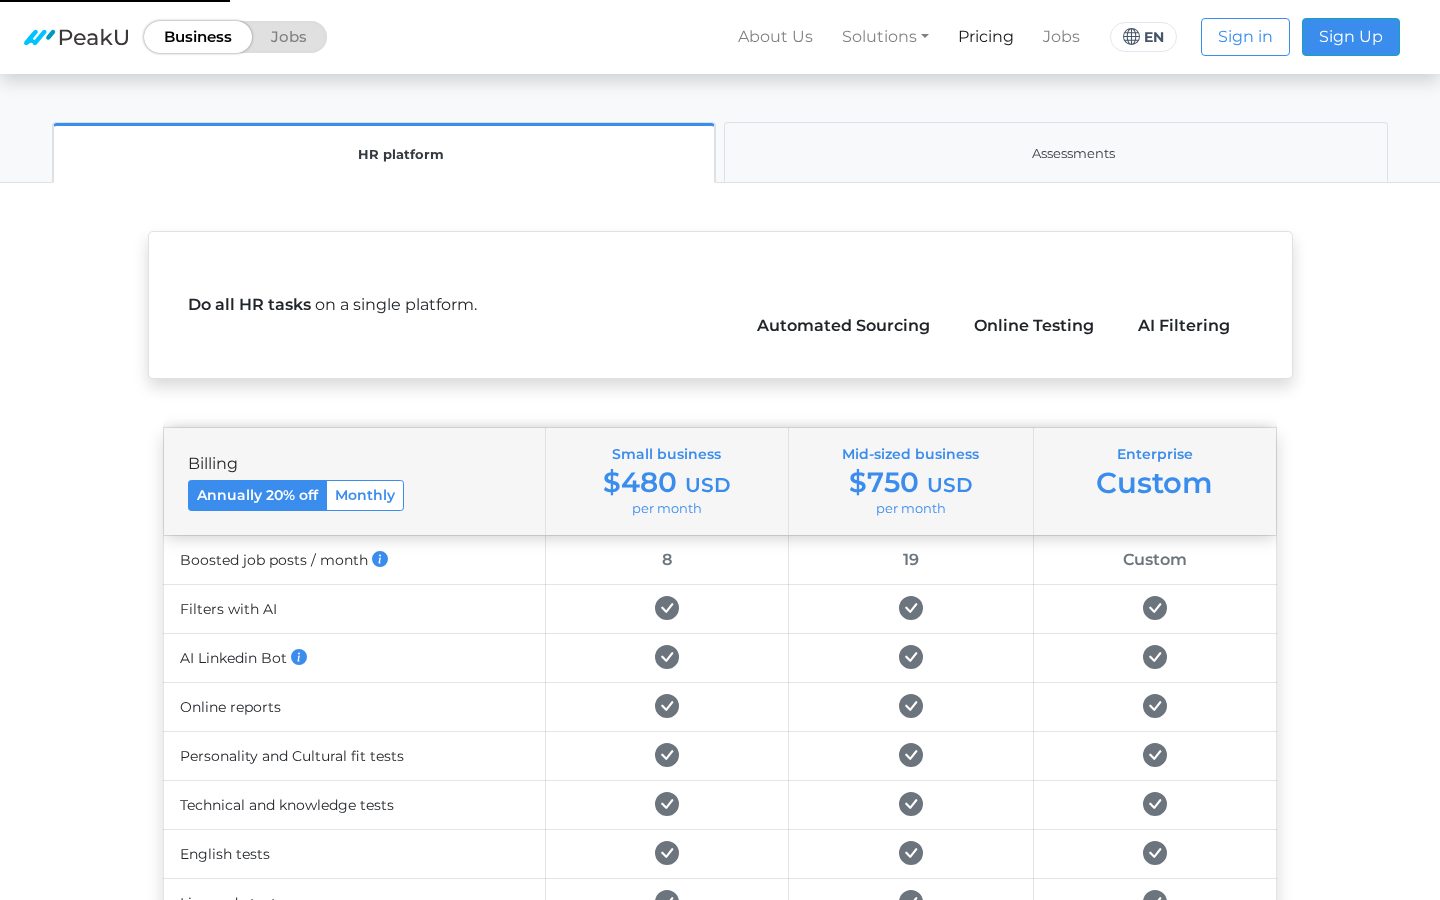Switch to Jobs mode in header toggle
1440x900 pixels.
[288, 37]
